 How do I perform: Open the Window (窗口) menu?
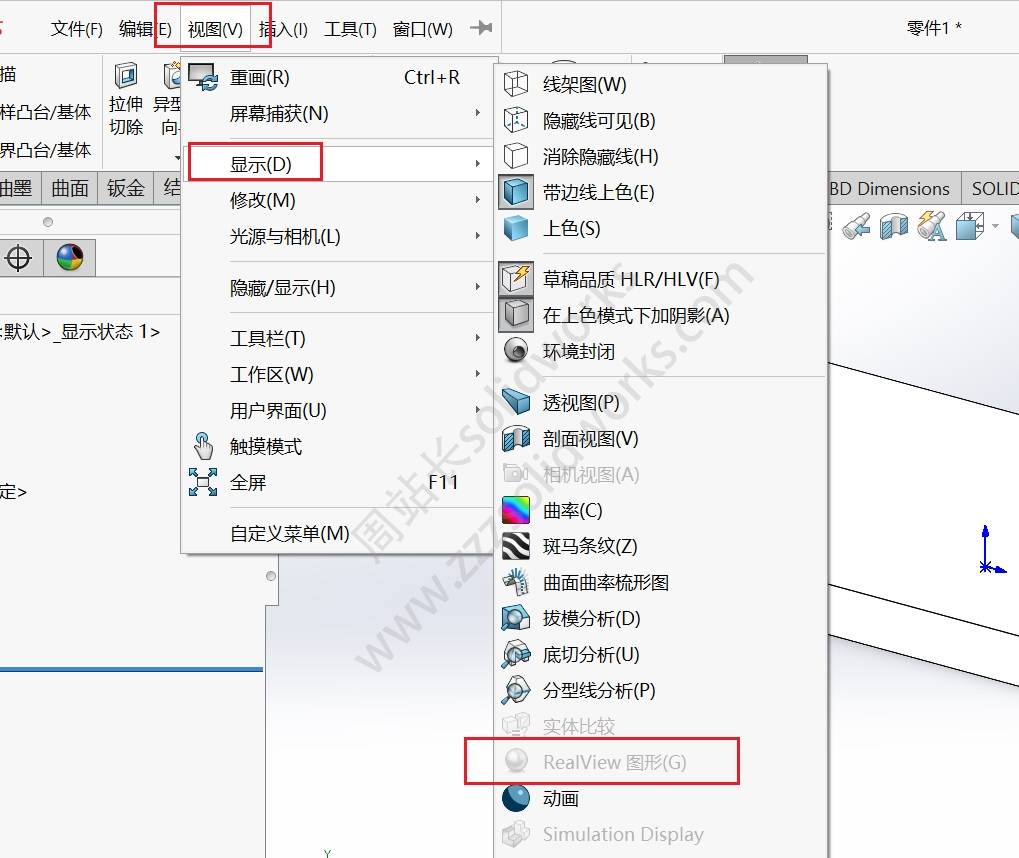pyautogui.click(x=422, y=29)
